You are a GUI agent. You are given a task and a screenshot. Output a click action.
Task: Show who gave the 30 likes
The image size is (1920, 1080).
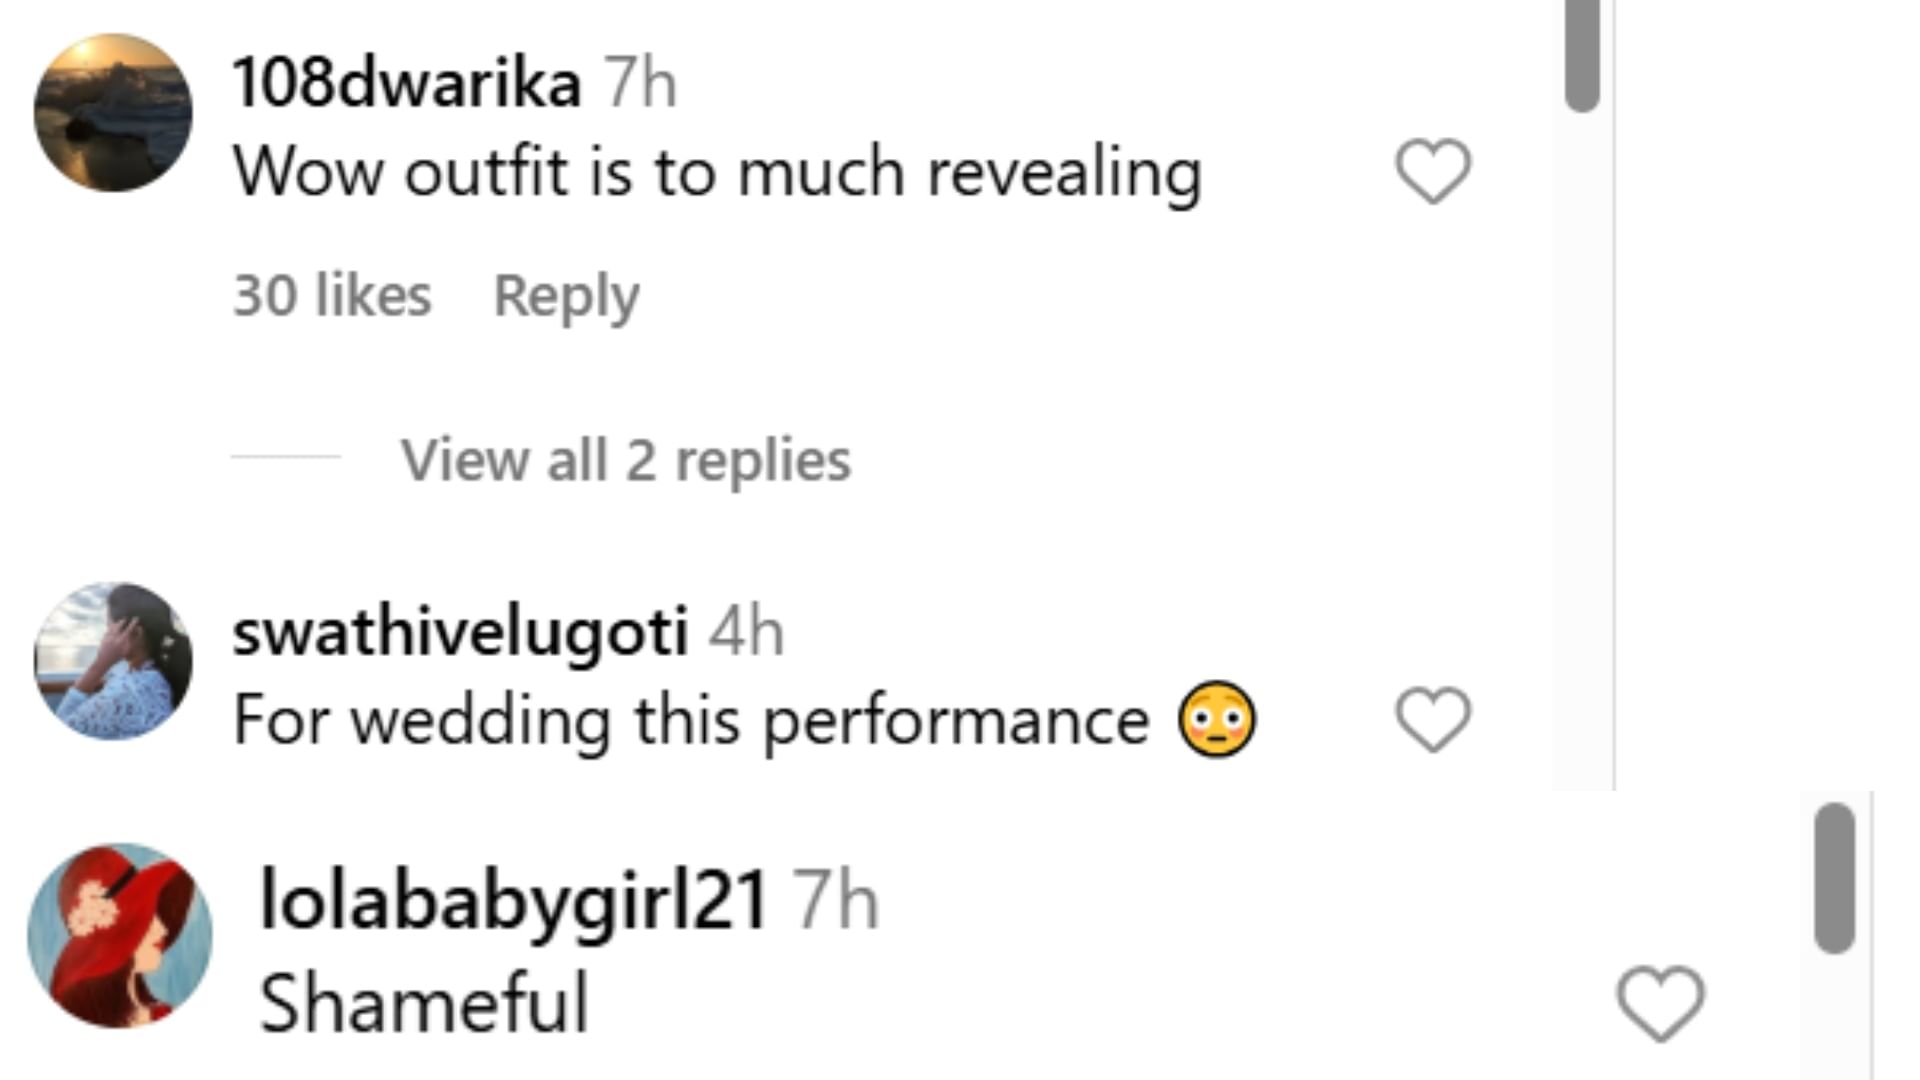coord(332,296)
